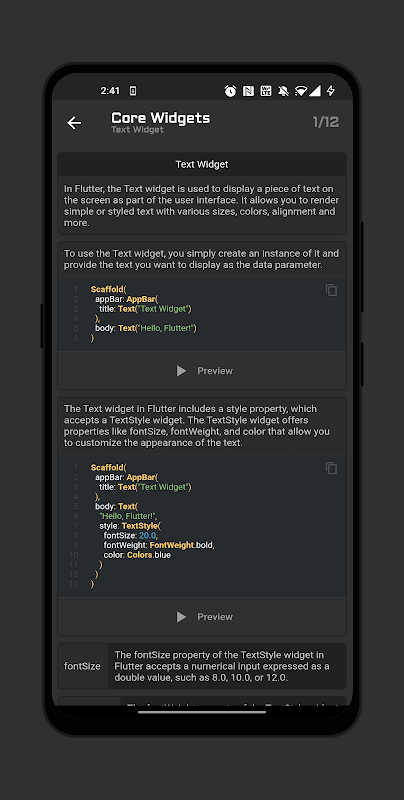Tap the Text Widget subtitle
Viewport: 404px width, 800px height.
(x=137, y=130)
